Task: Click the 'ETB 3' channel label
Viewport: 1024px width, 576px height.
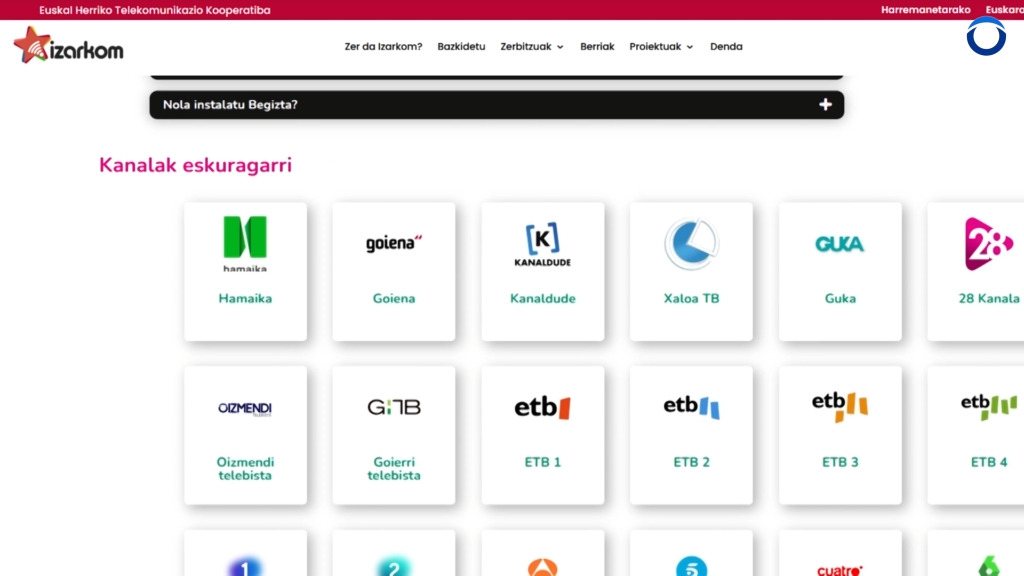Action: [840, 462]
